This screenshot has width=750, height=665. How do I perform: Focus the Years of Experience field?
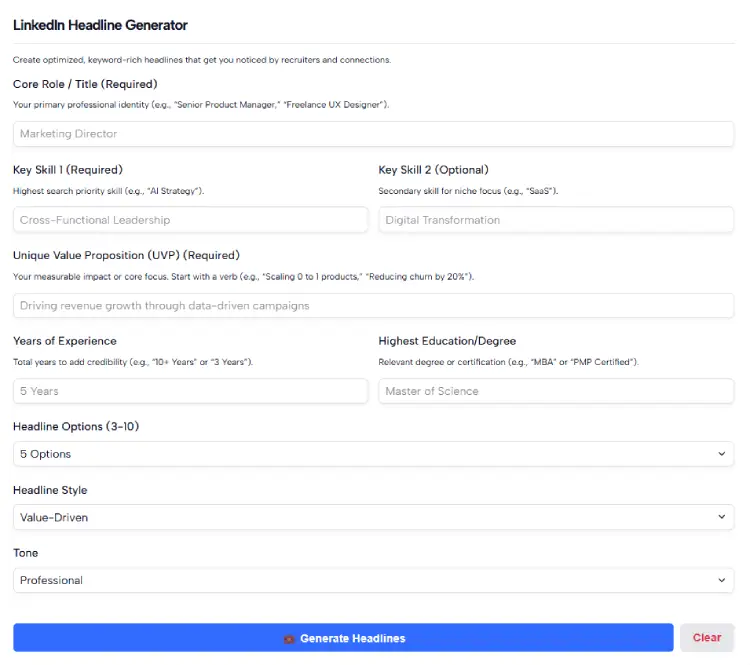coord(191,391)
